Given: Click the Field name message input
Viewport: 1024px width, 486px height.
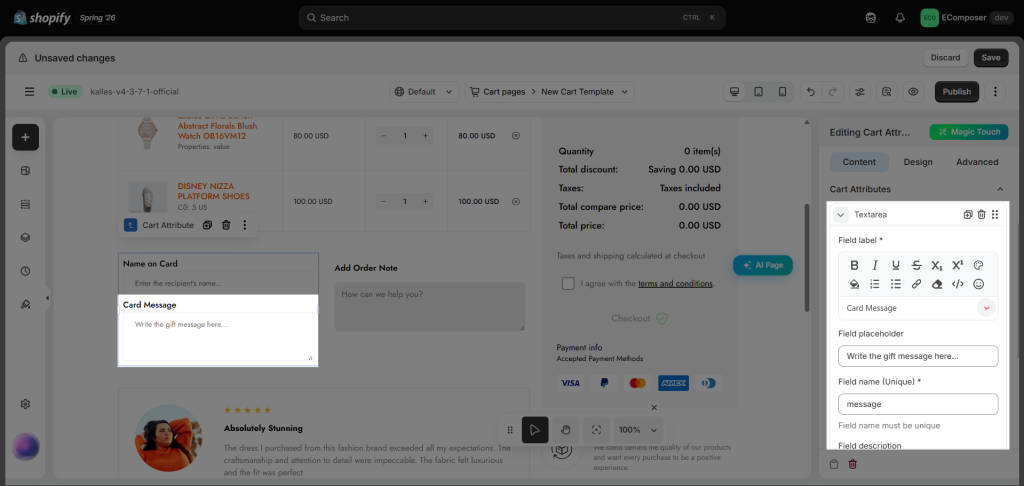Looking at the screenshot, I should (x=918, y=404).
